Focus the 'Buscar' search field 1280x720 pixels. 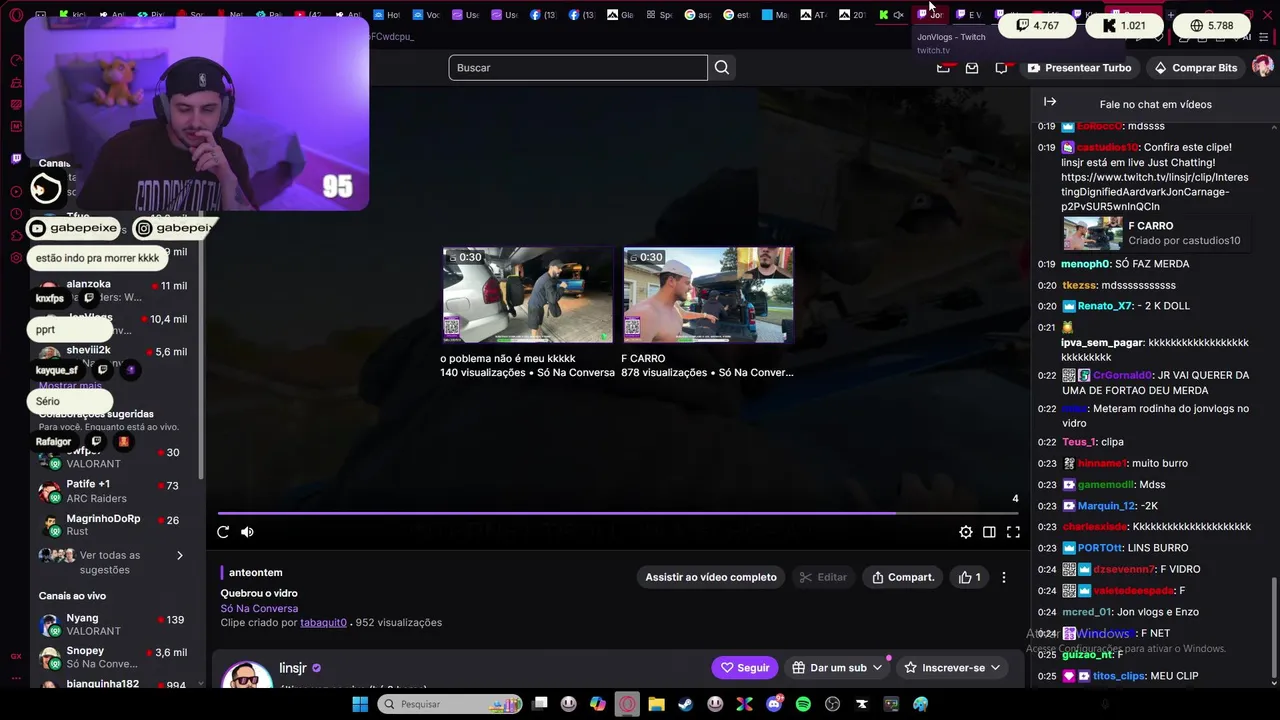[578, 67]
